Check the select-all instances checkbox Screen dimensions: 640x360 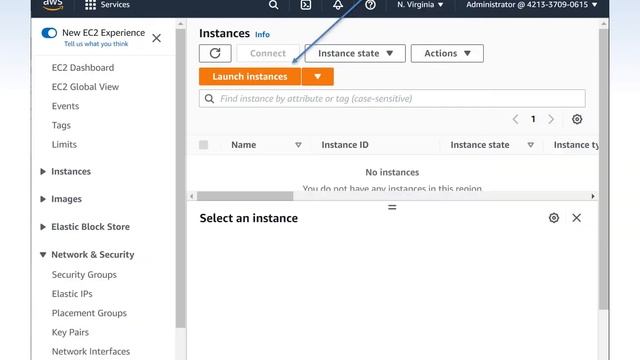point(204,145)
